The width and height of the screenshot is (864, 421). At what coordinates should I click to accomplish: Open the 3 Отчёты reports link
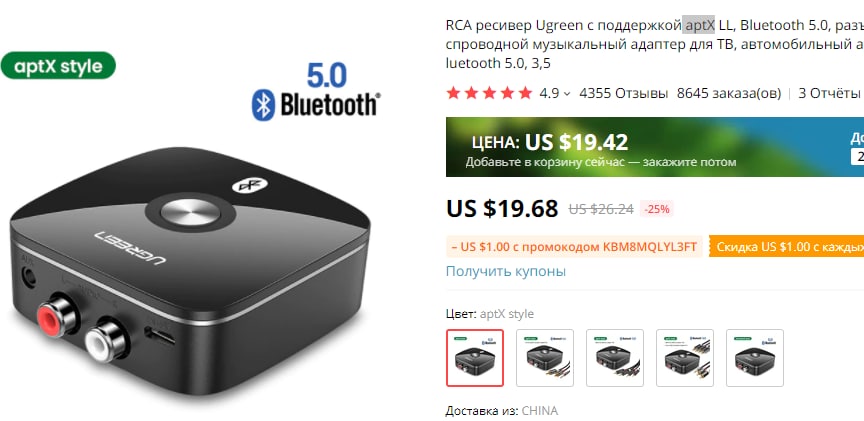point(829,93)
